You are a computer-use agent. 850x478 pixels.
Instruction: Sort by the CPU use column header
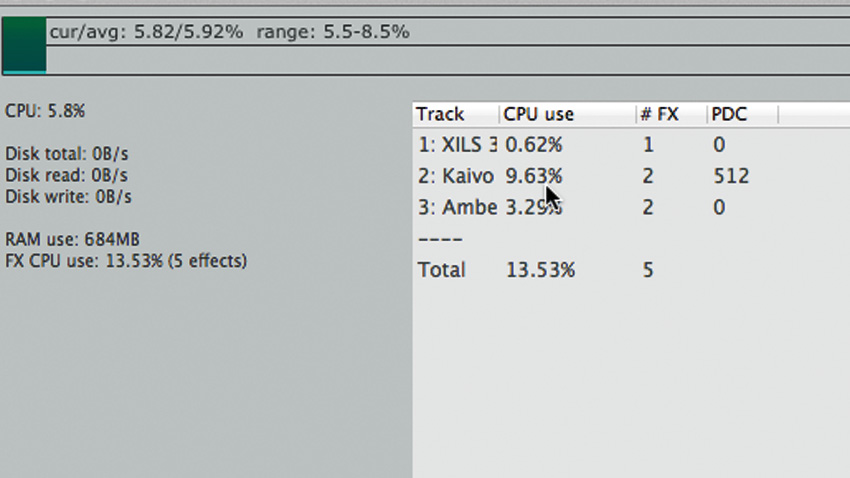point(567,114)
